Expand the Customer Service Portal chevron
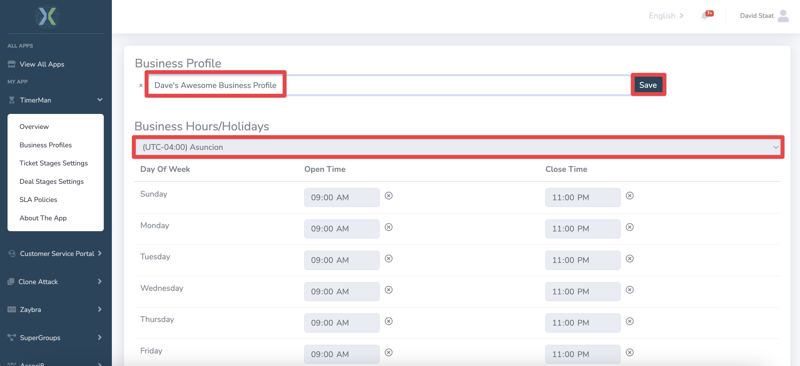Viewport: 800px width, 366px height. pos(99,254)
